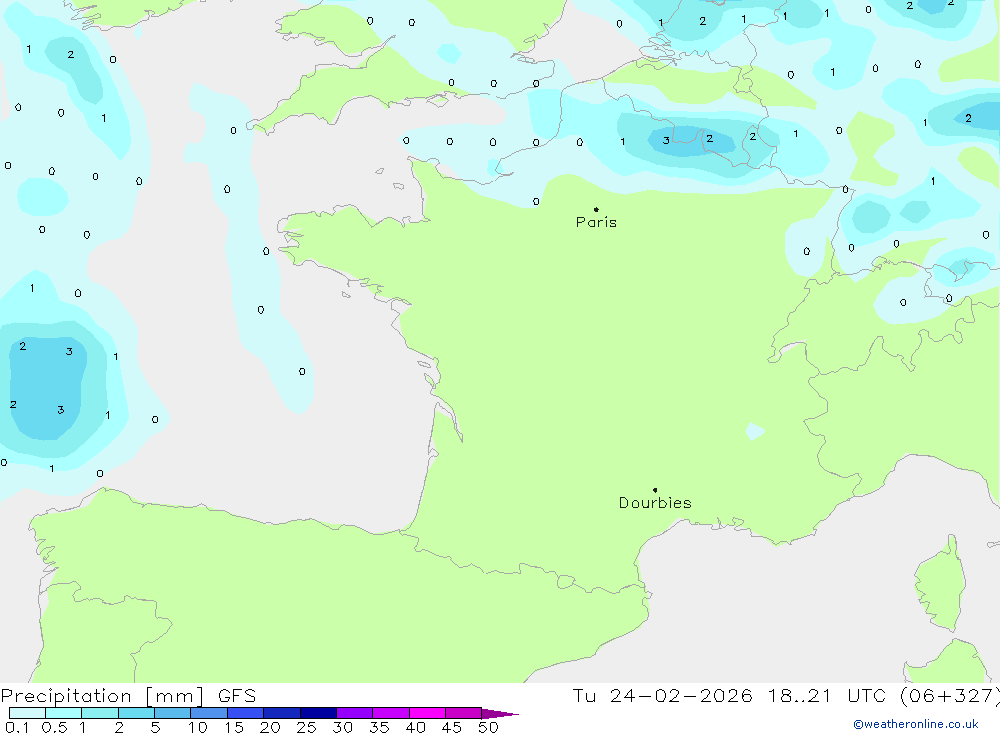
Task: Pick the 0.1–0.5 mm legend swatch
Action: pos(27,713)
